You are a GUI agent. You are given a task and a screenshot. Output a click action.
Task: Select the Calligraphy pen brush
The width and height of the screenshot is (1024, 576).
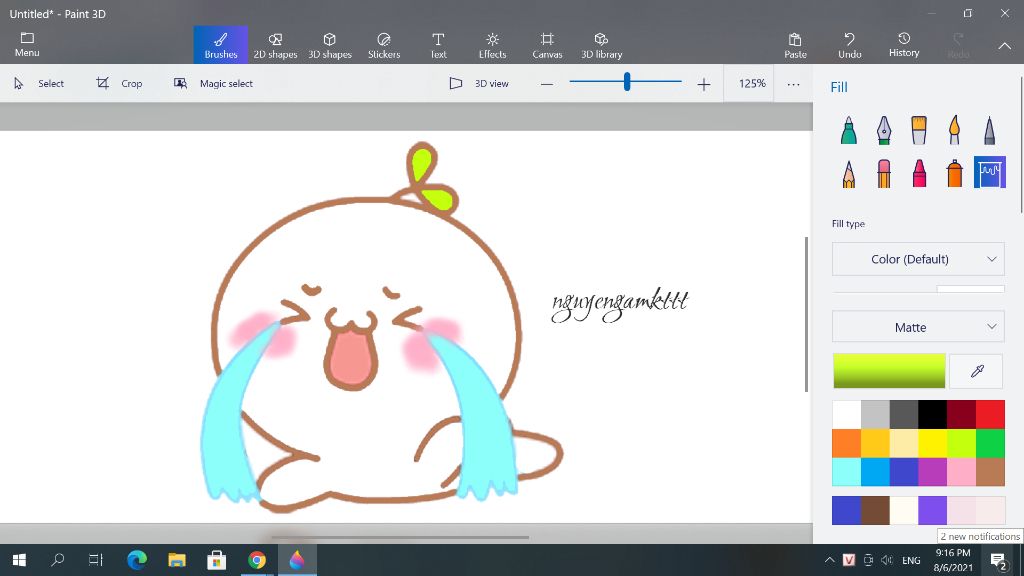(884, 130)
